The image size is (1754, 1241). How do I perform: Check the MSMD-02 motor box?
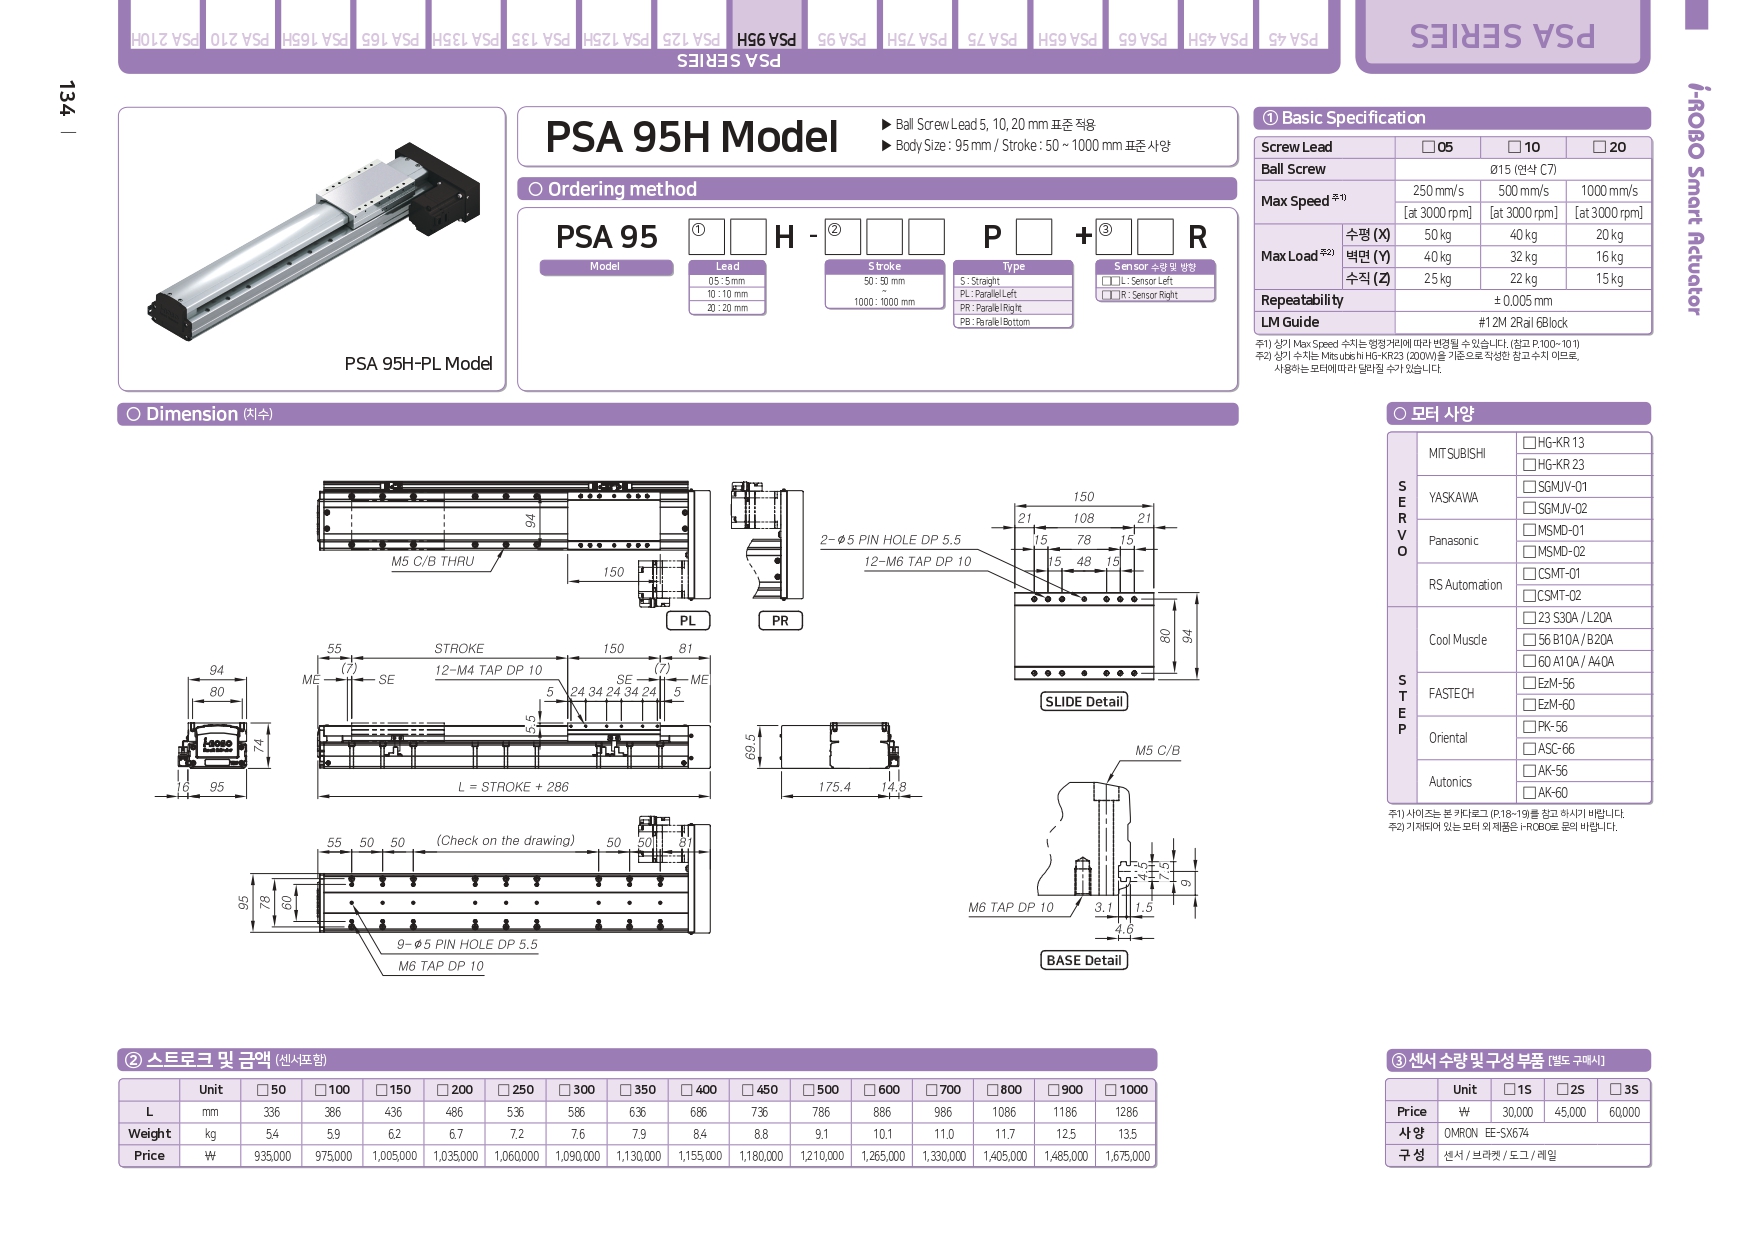(1529, 552)
